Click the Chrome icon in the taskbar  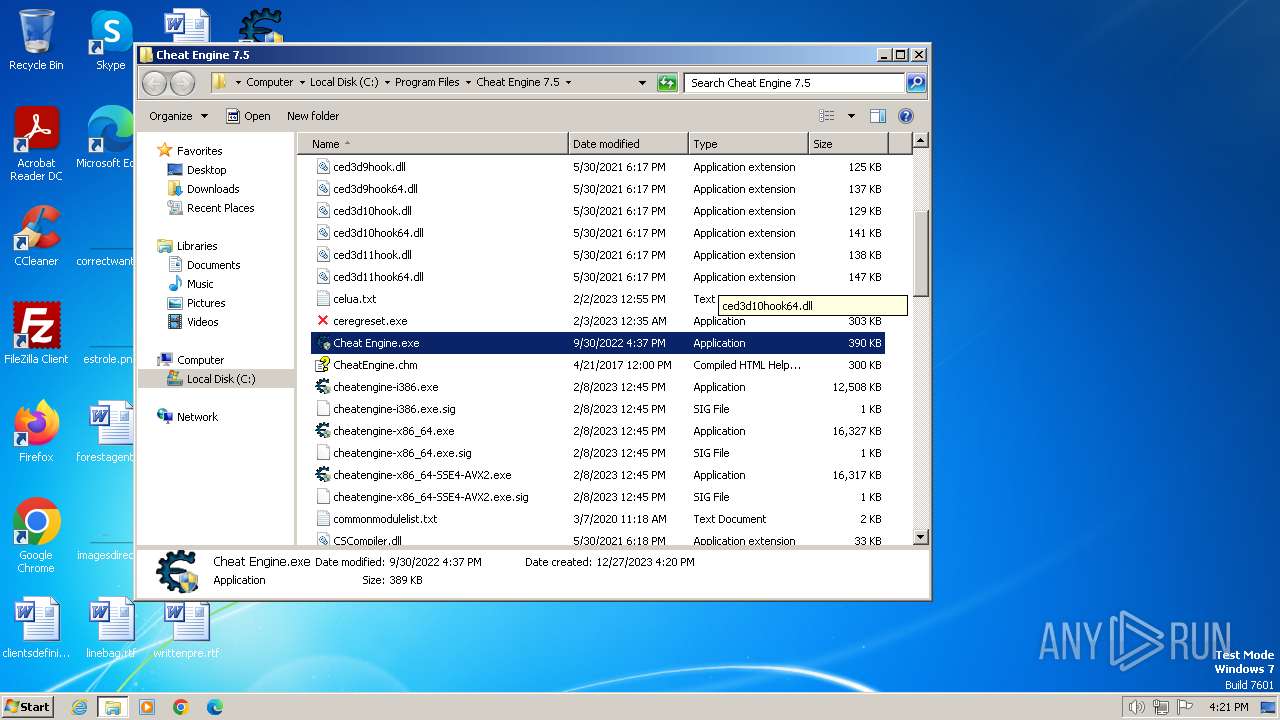click(181, 707)
